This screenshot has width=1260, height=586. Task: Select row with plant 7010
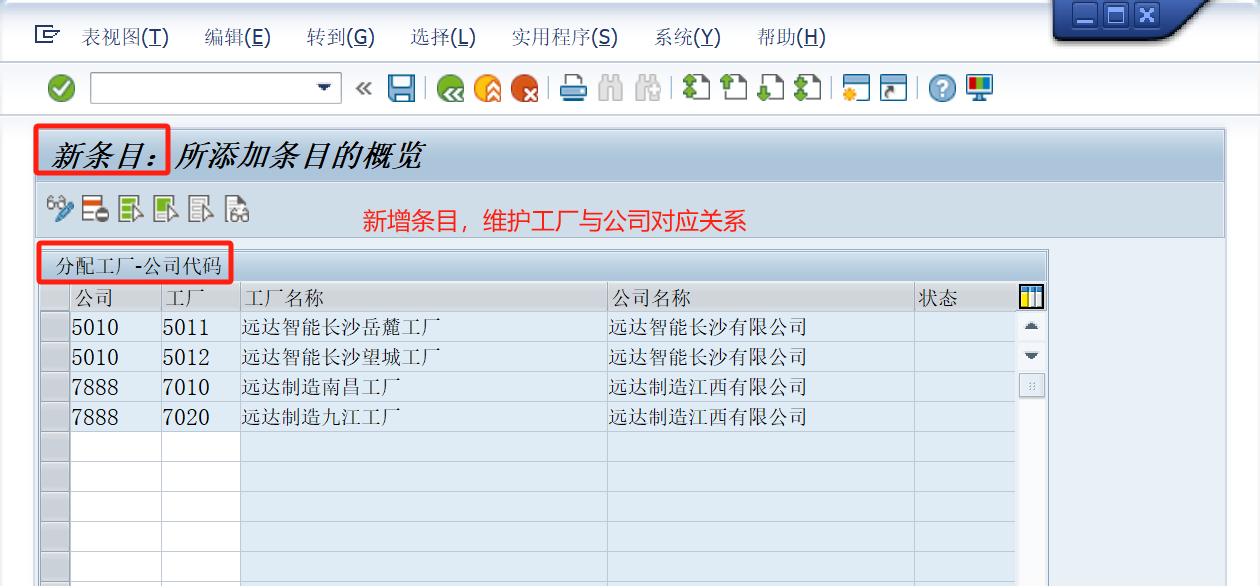[55, 387]
